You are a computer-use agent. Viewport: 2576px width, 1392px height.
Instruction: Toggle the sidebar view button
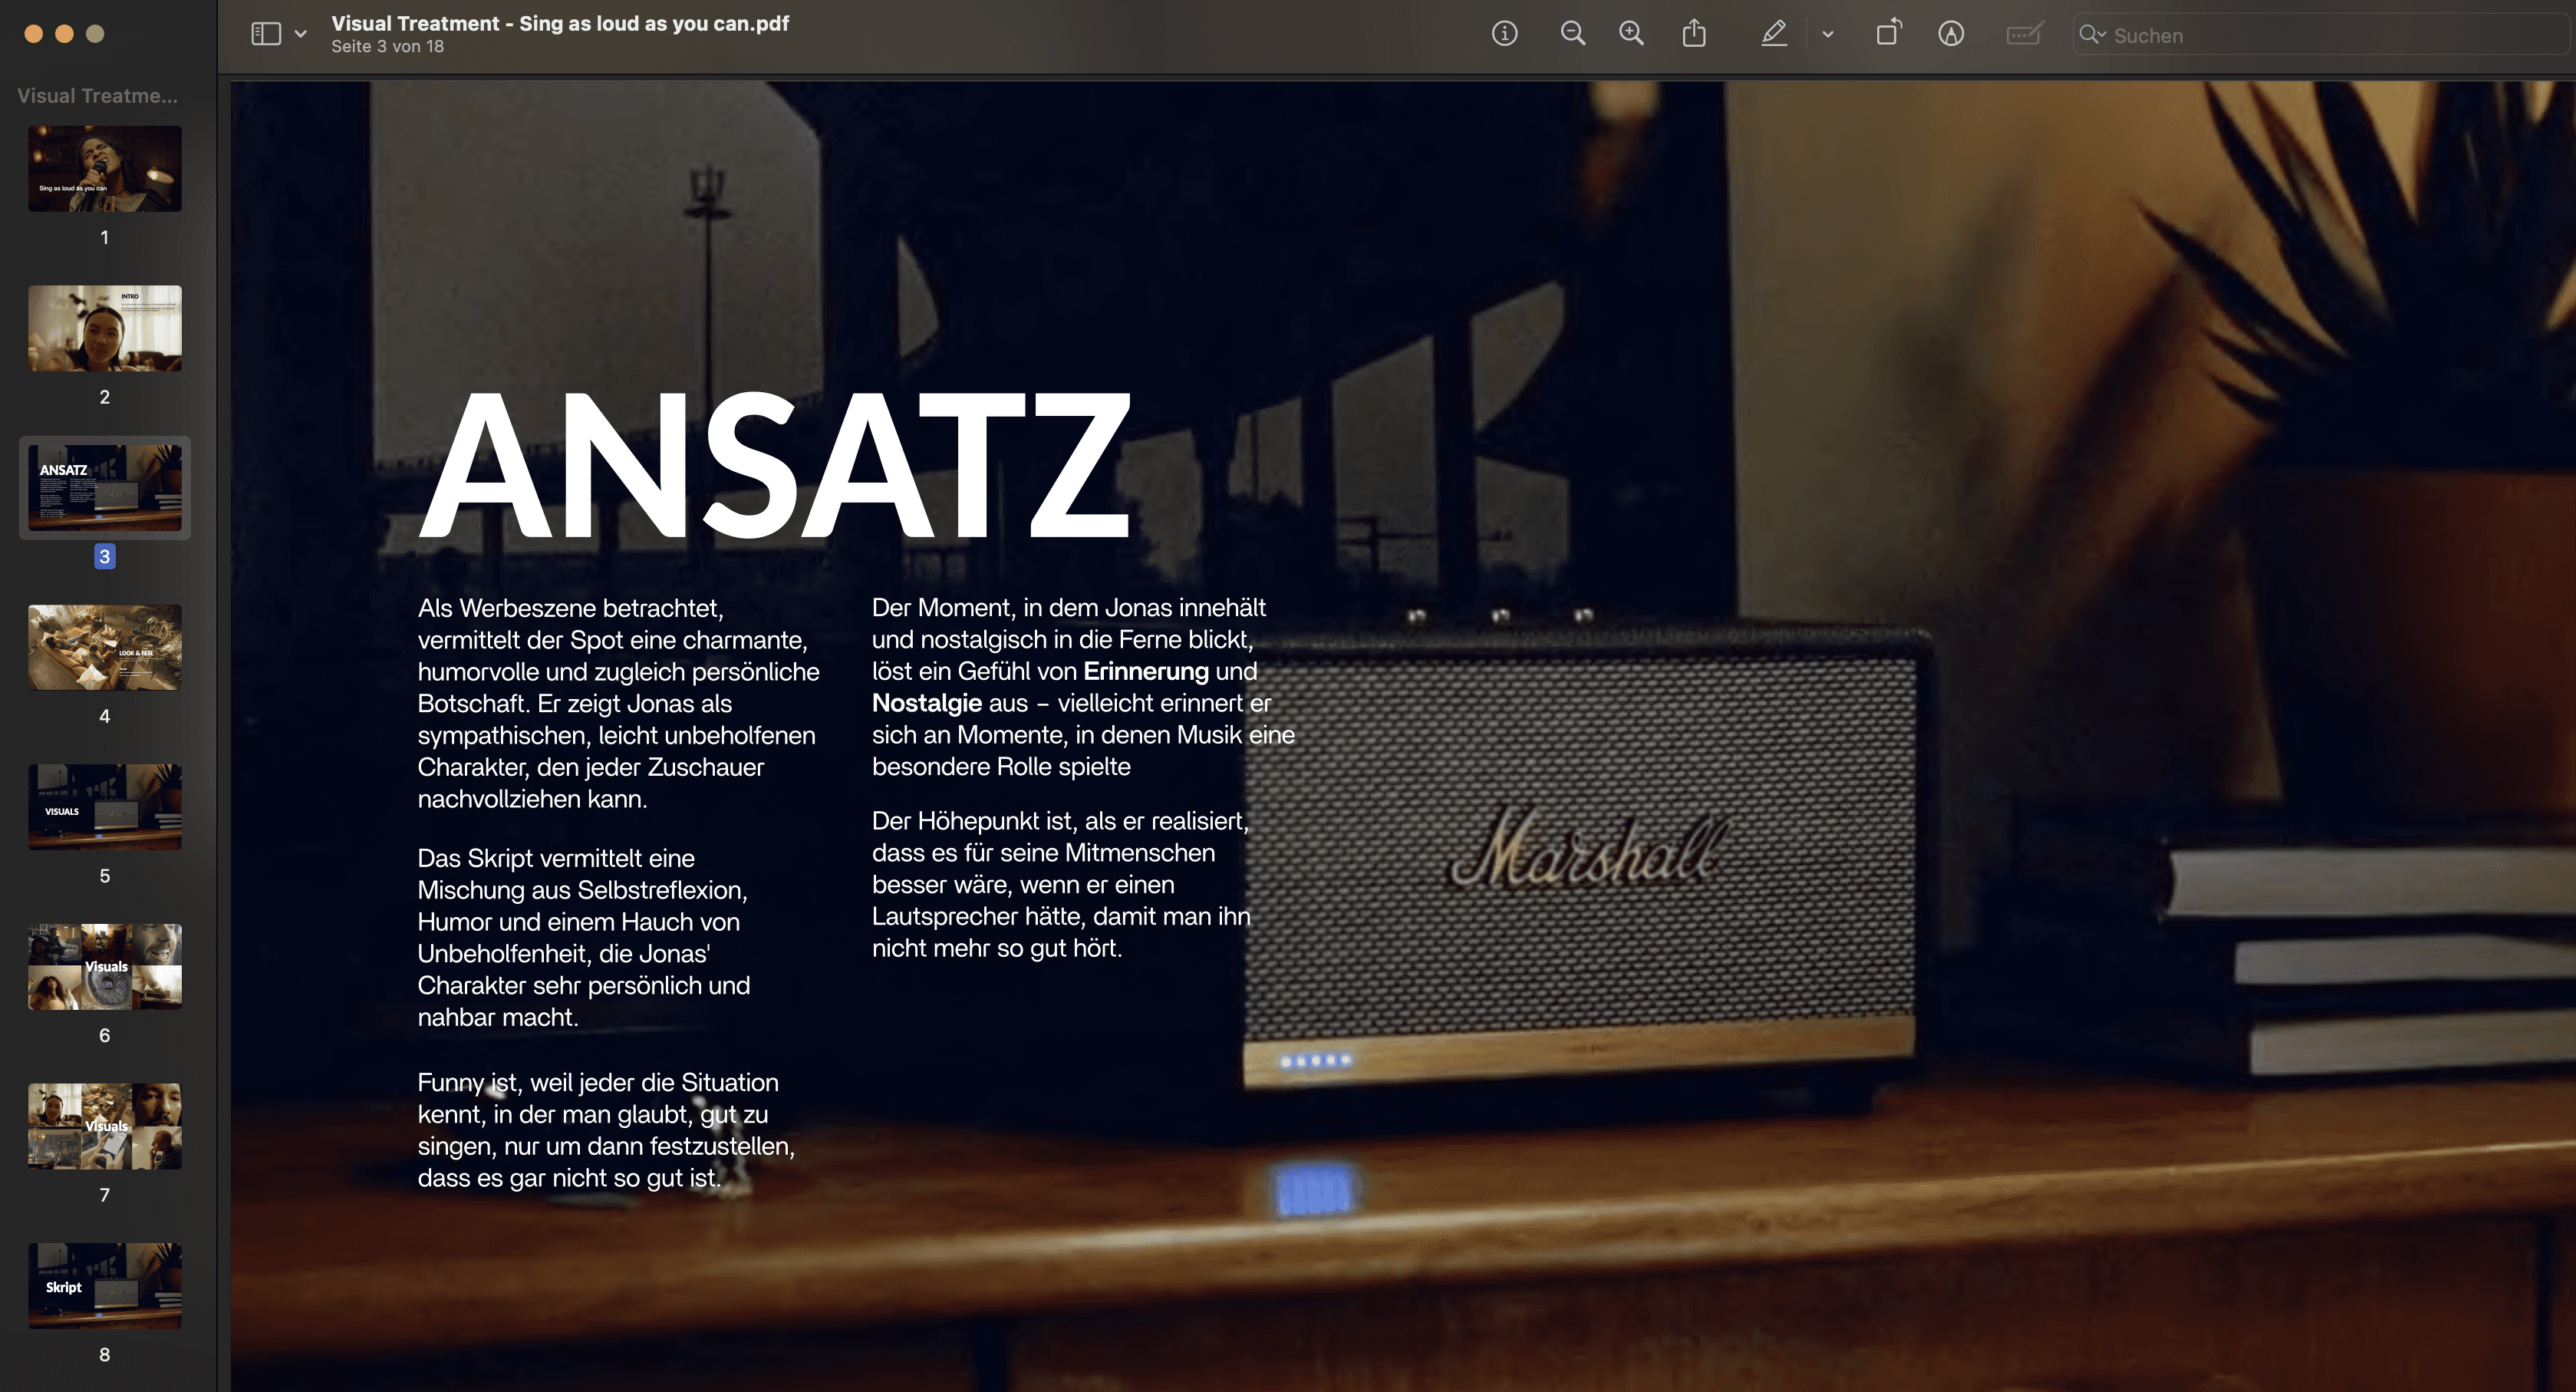click(x=265, y=34)
